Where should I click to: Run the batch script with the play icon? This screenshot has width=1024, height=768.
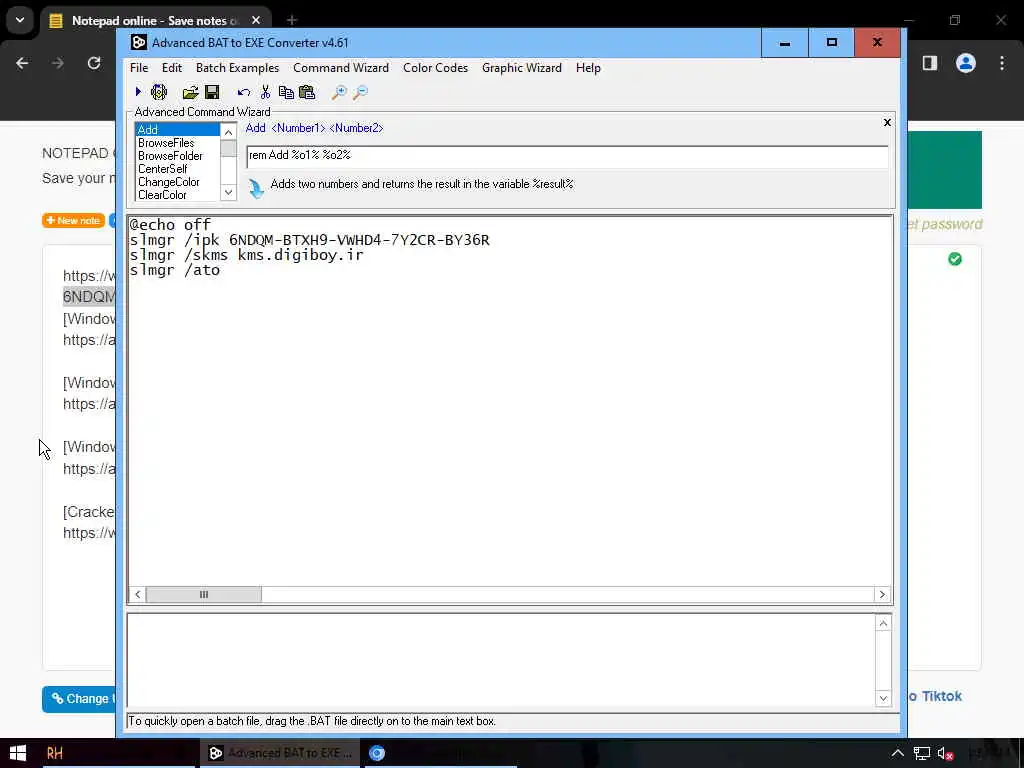(138, 92)
